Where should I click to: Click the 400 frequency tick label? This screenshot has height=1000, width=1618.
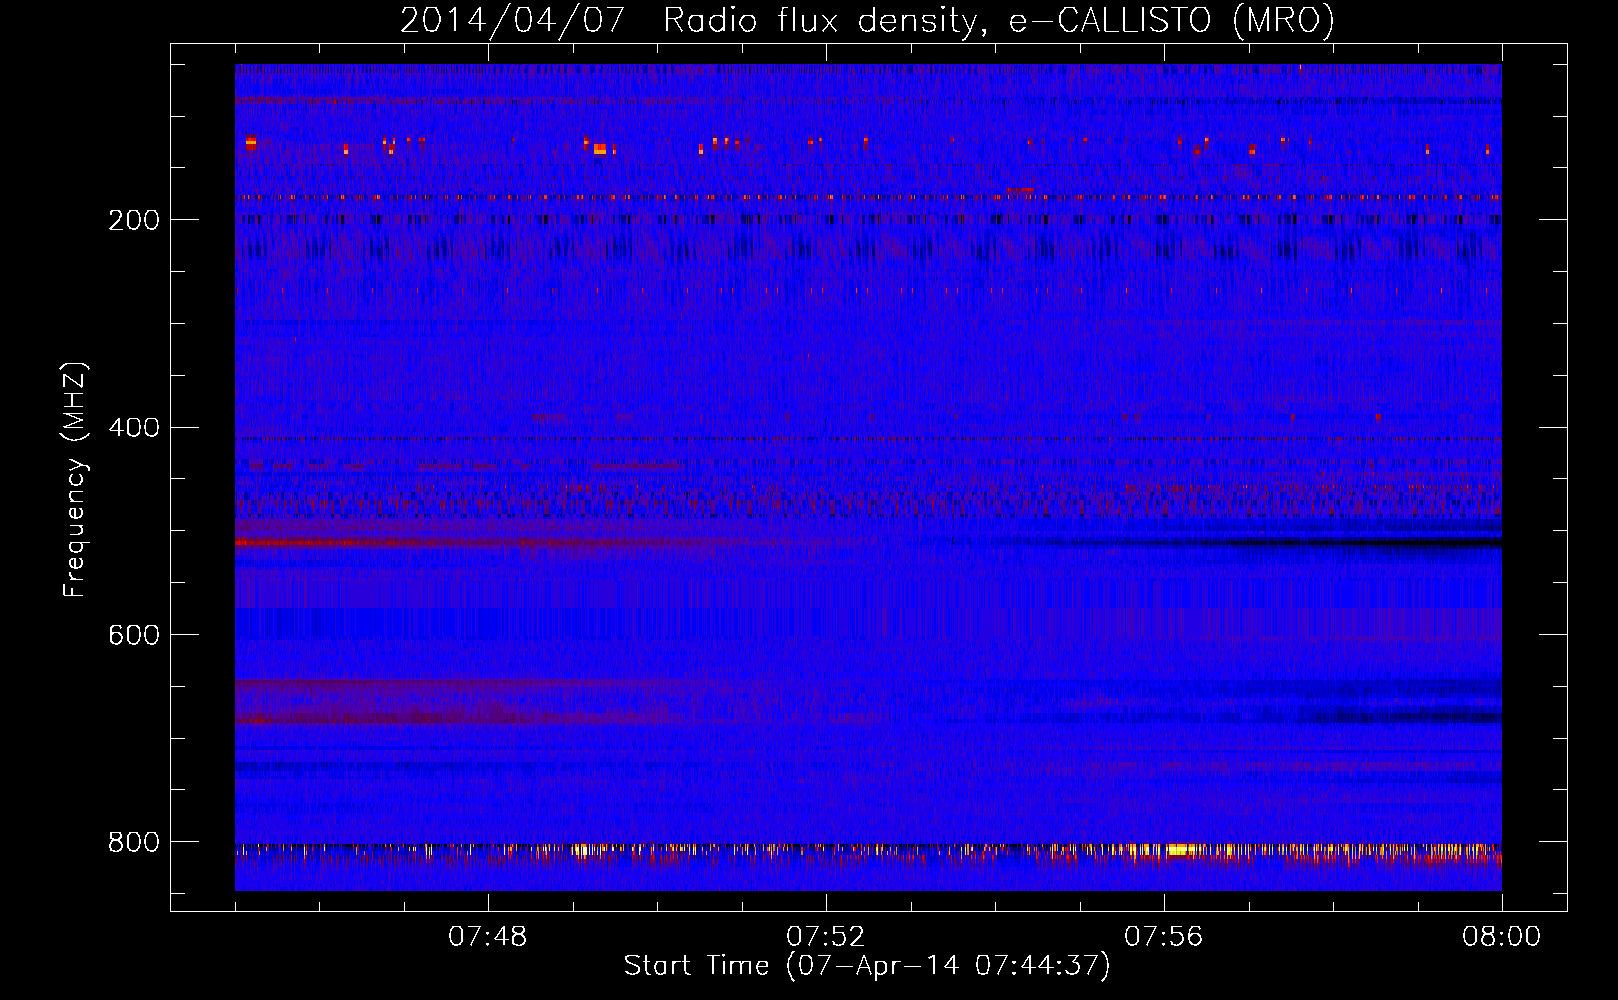click(x=134, y=428)
